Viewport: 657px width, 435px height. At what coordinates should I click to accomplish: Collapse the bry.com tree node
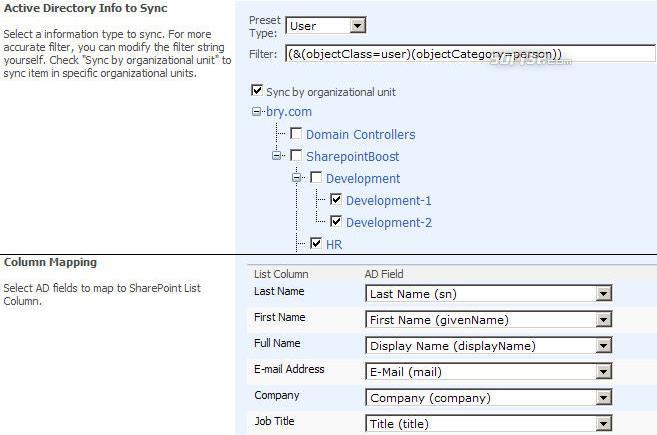256,111
